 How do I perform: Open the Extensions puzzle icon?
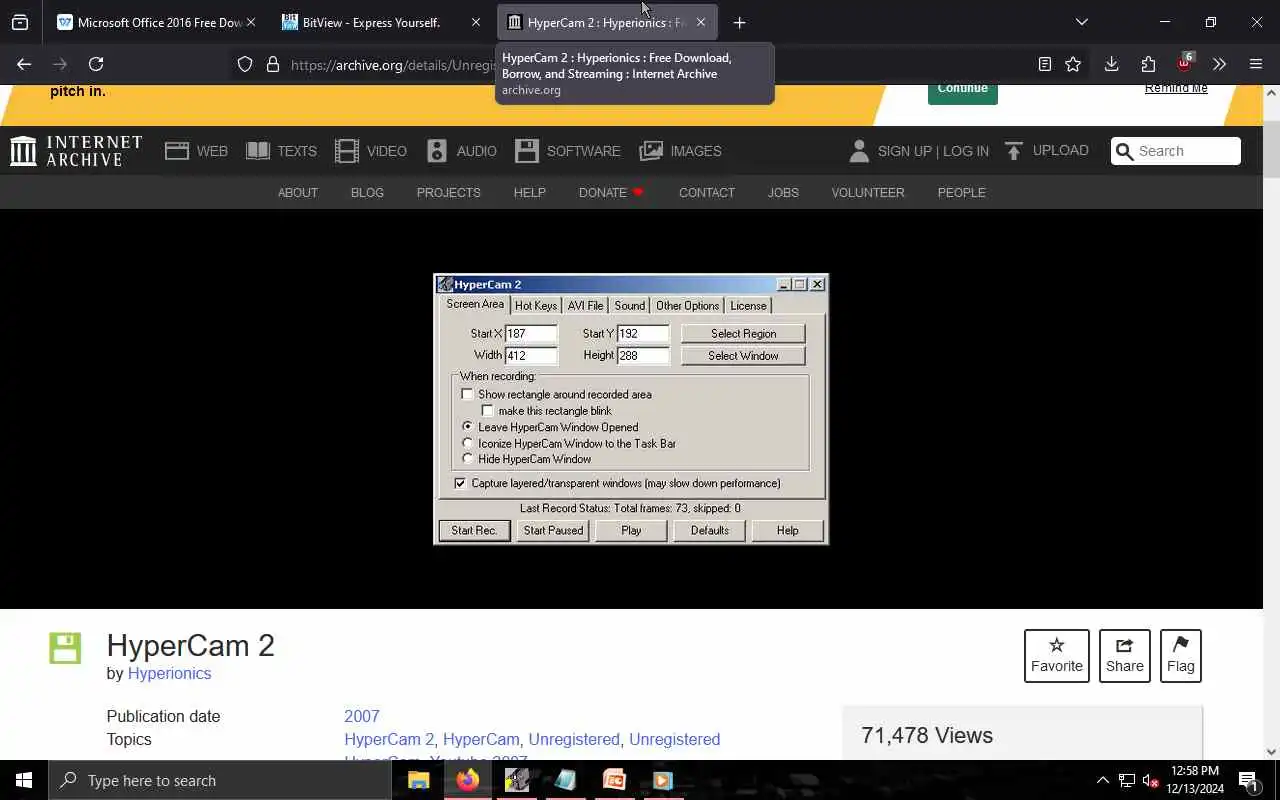tap(1148, 64)
